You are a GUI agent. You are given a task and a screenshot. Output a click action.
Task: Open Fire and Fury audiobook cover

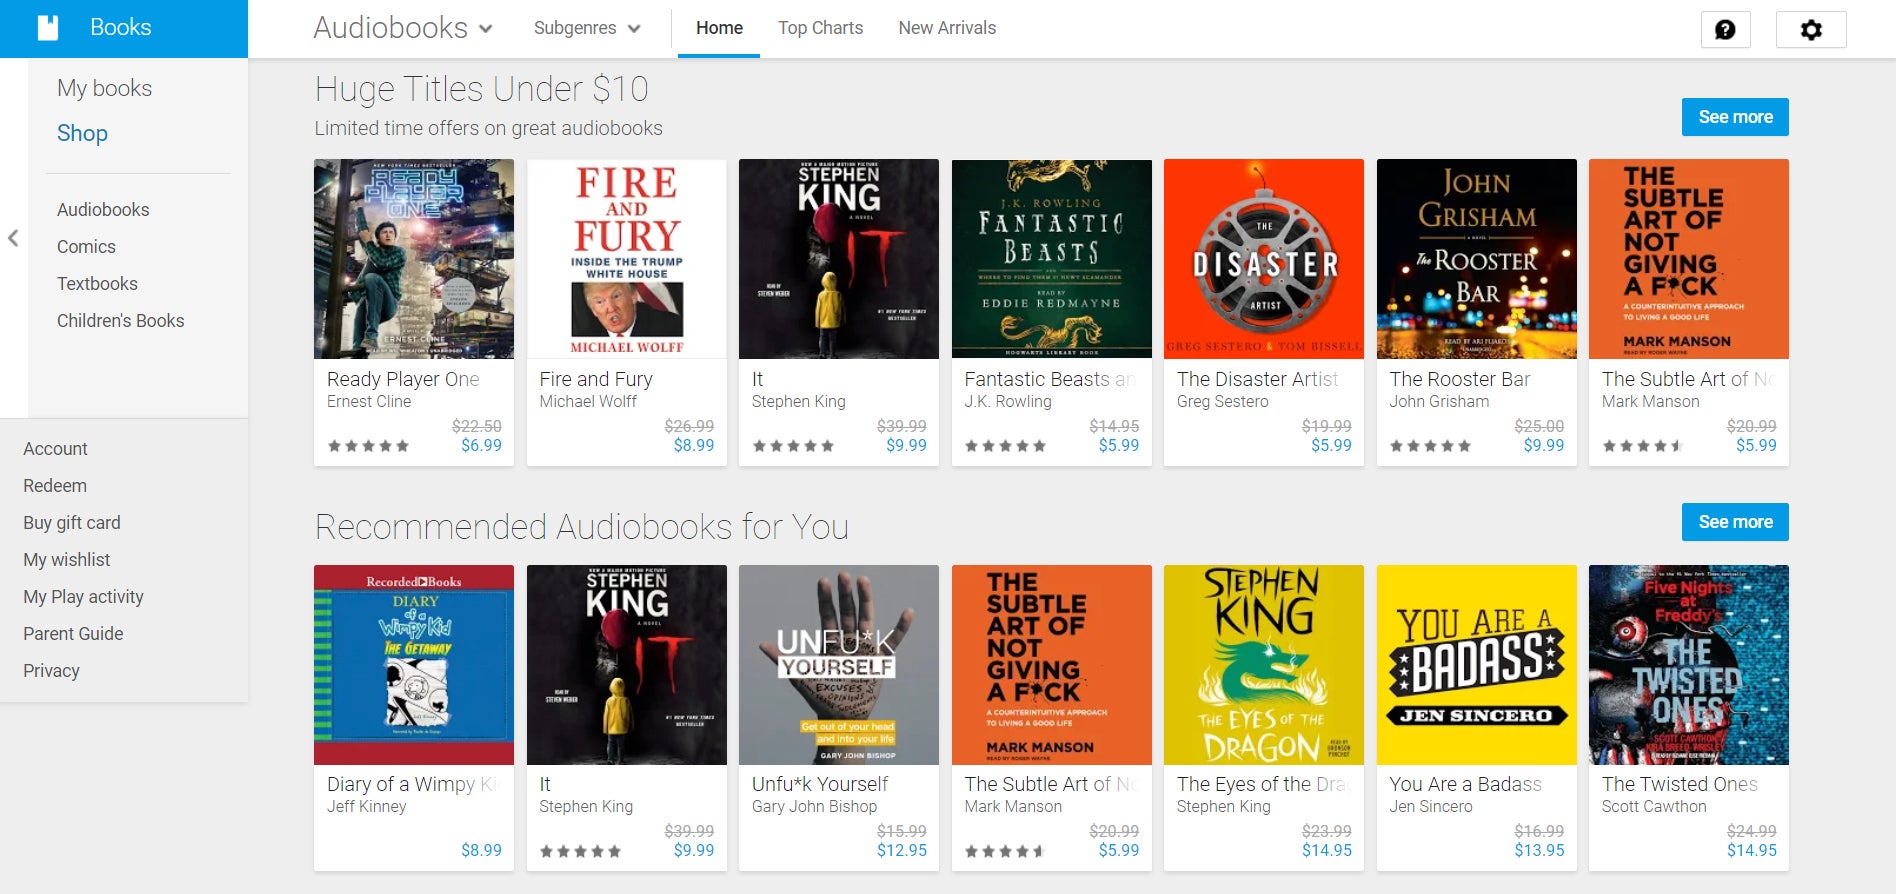point(626,259)
